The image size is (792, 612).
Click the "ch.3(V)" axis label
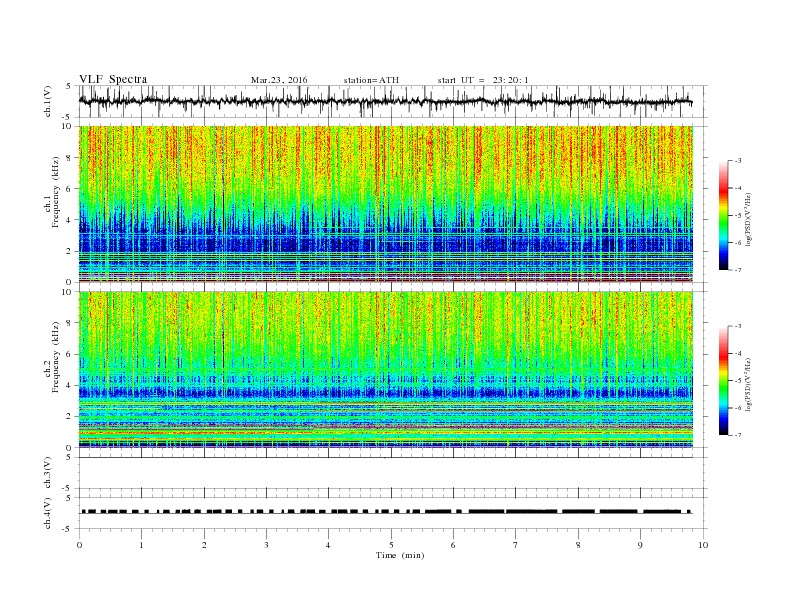coord(48,472)
